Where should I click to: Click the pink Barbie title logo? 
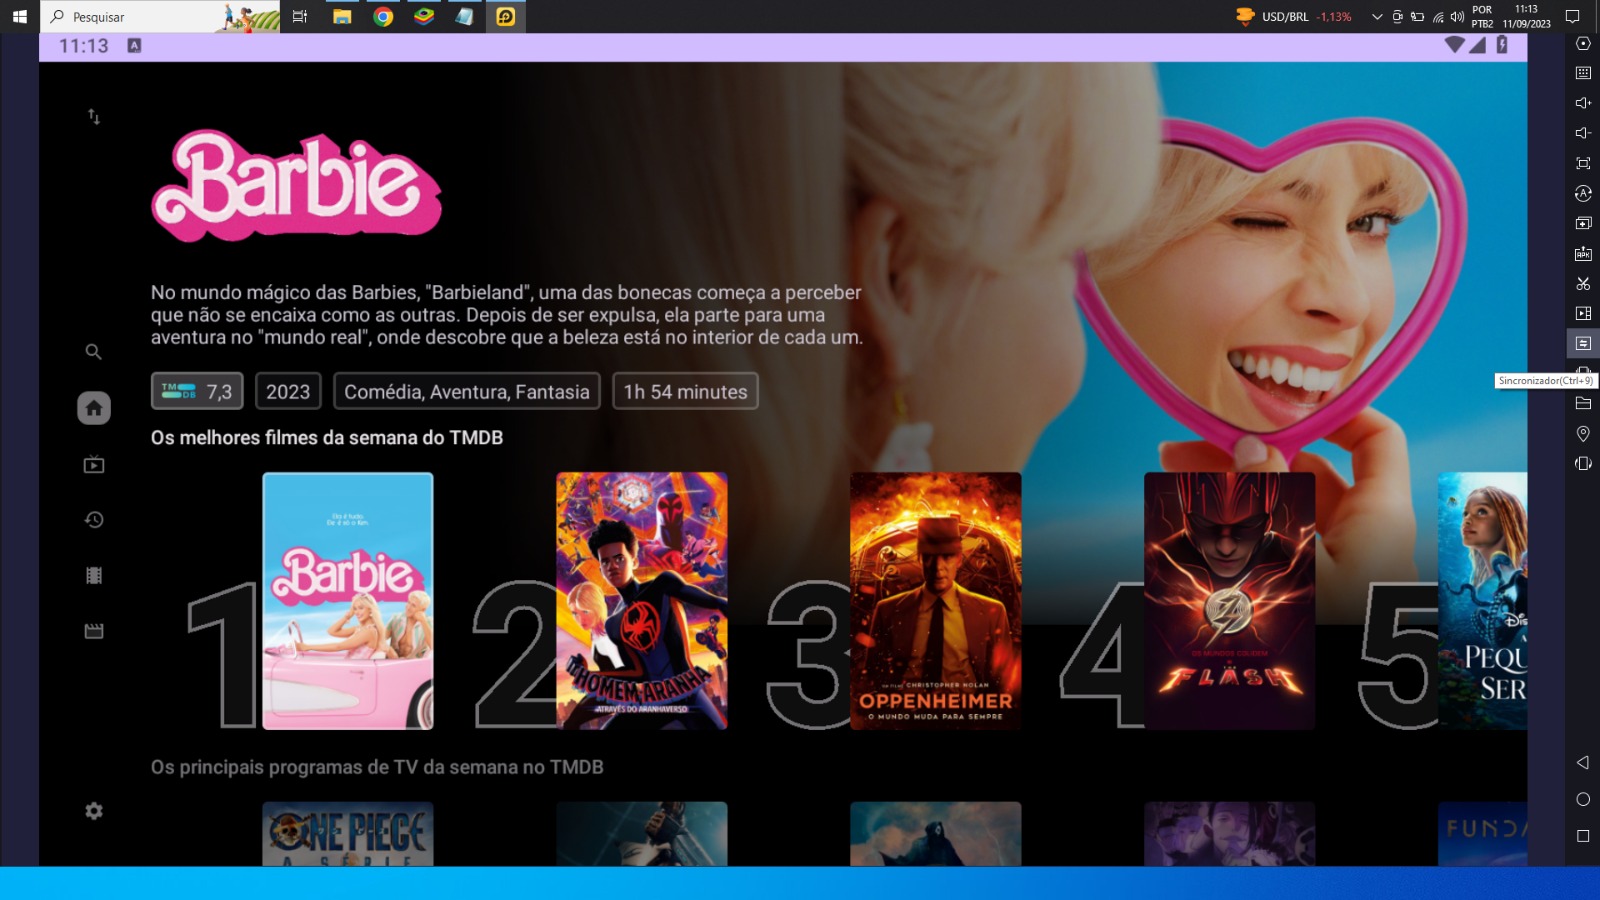coord(296,186)
